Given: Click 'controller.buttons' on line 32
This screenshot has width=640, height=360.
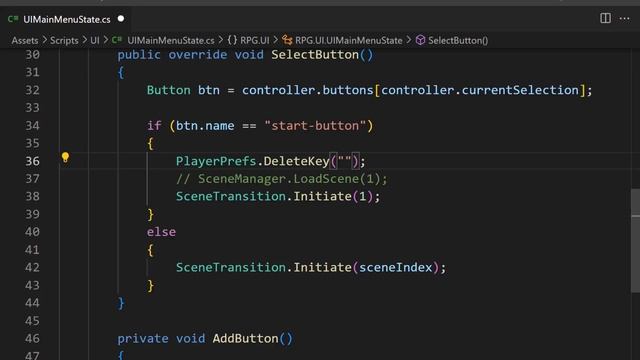Looking at the screenshot, I should (307, 90).
